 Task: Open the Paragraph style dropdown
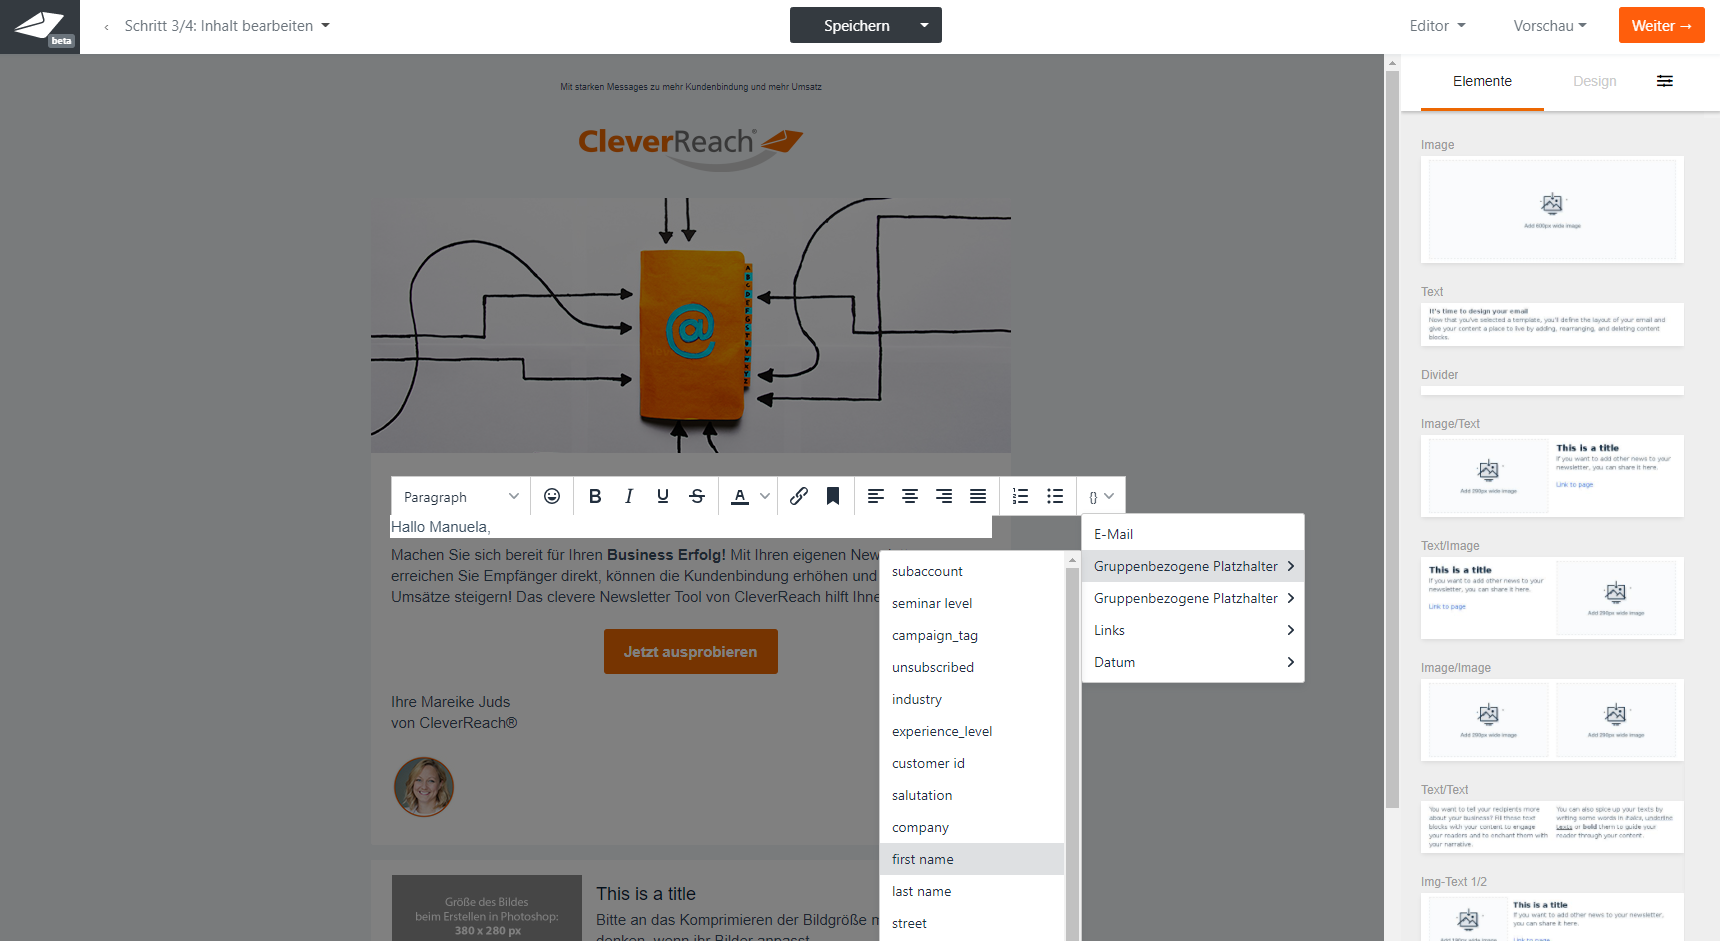point(461,496)
